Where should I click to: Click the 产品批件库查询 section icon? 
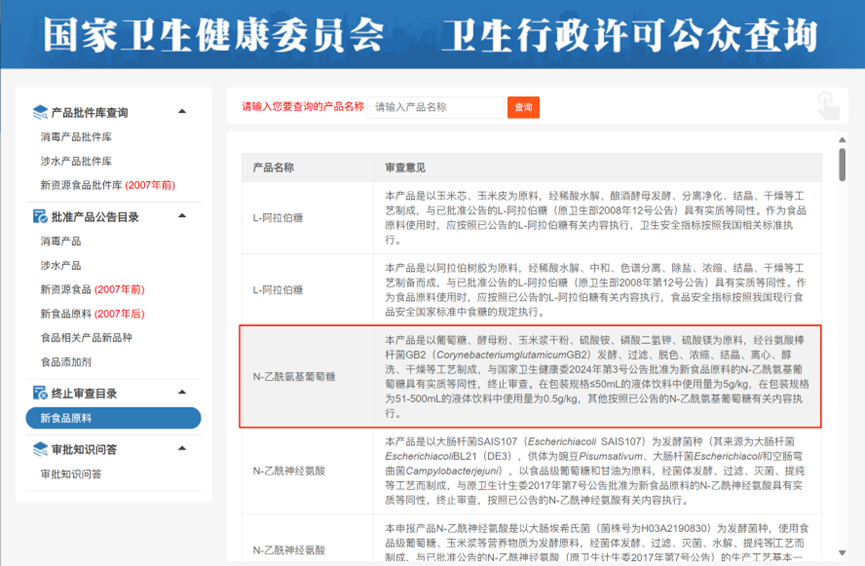[x=40, y=113]
